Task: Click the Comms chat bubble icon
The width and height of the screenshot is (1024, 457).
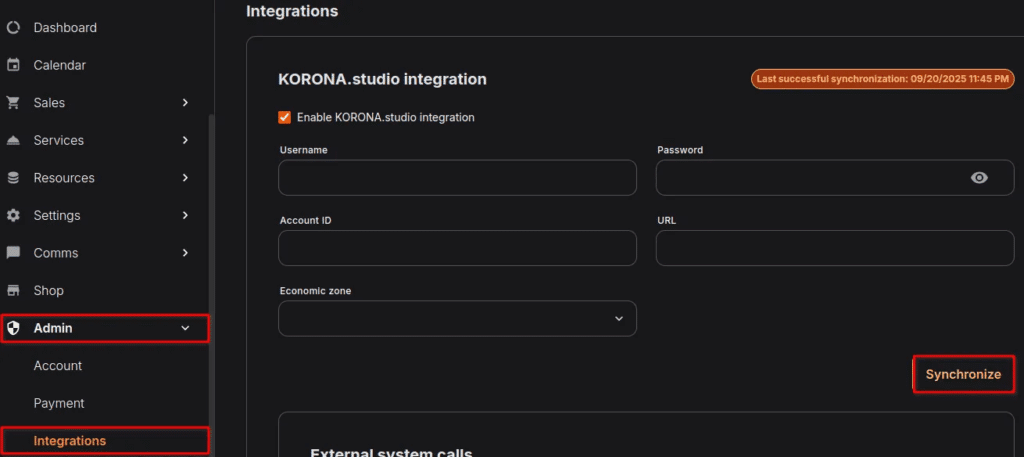Action: (14, 253)
